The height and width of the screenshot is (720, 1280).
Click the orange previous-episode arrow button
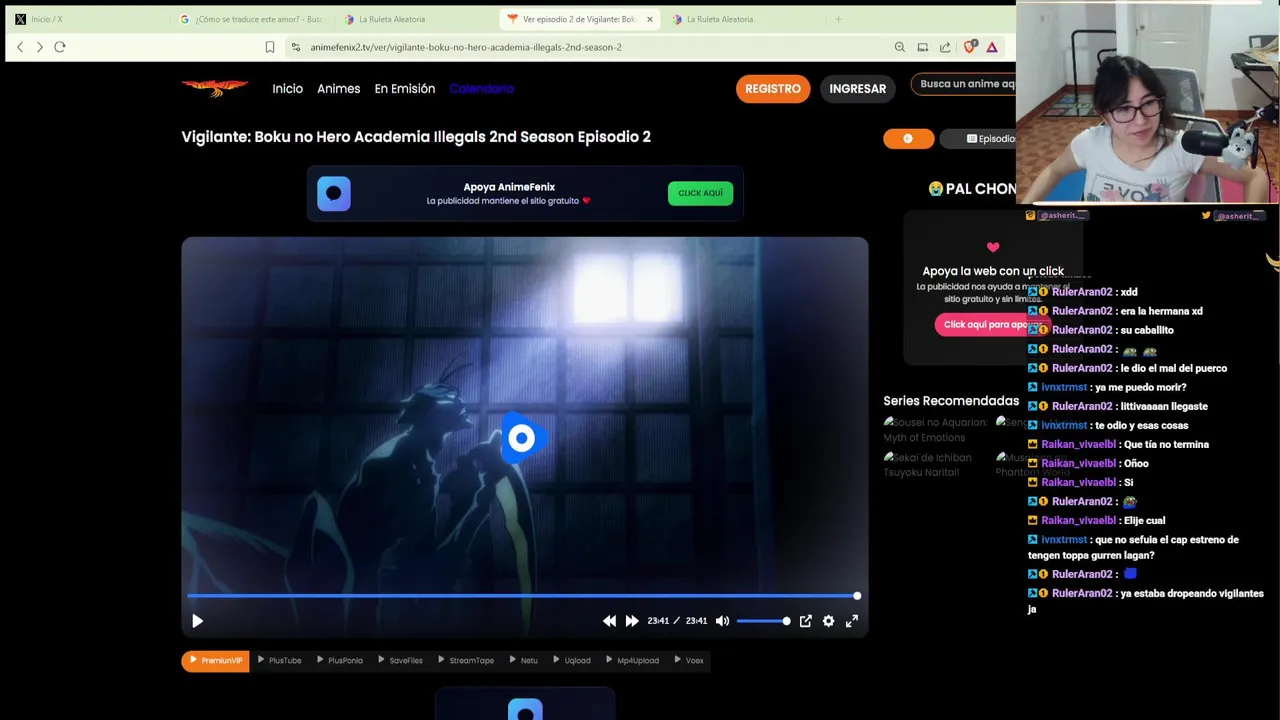(908, 139)
